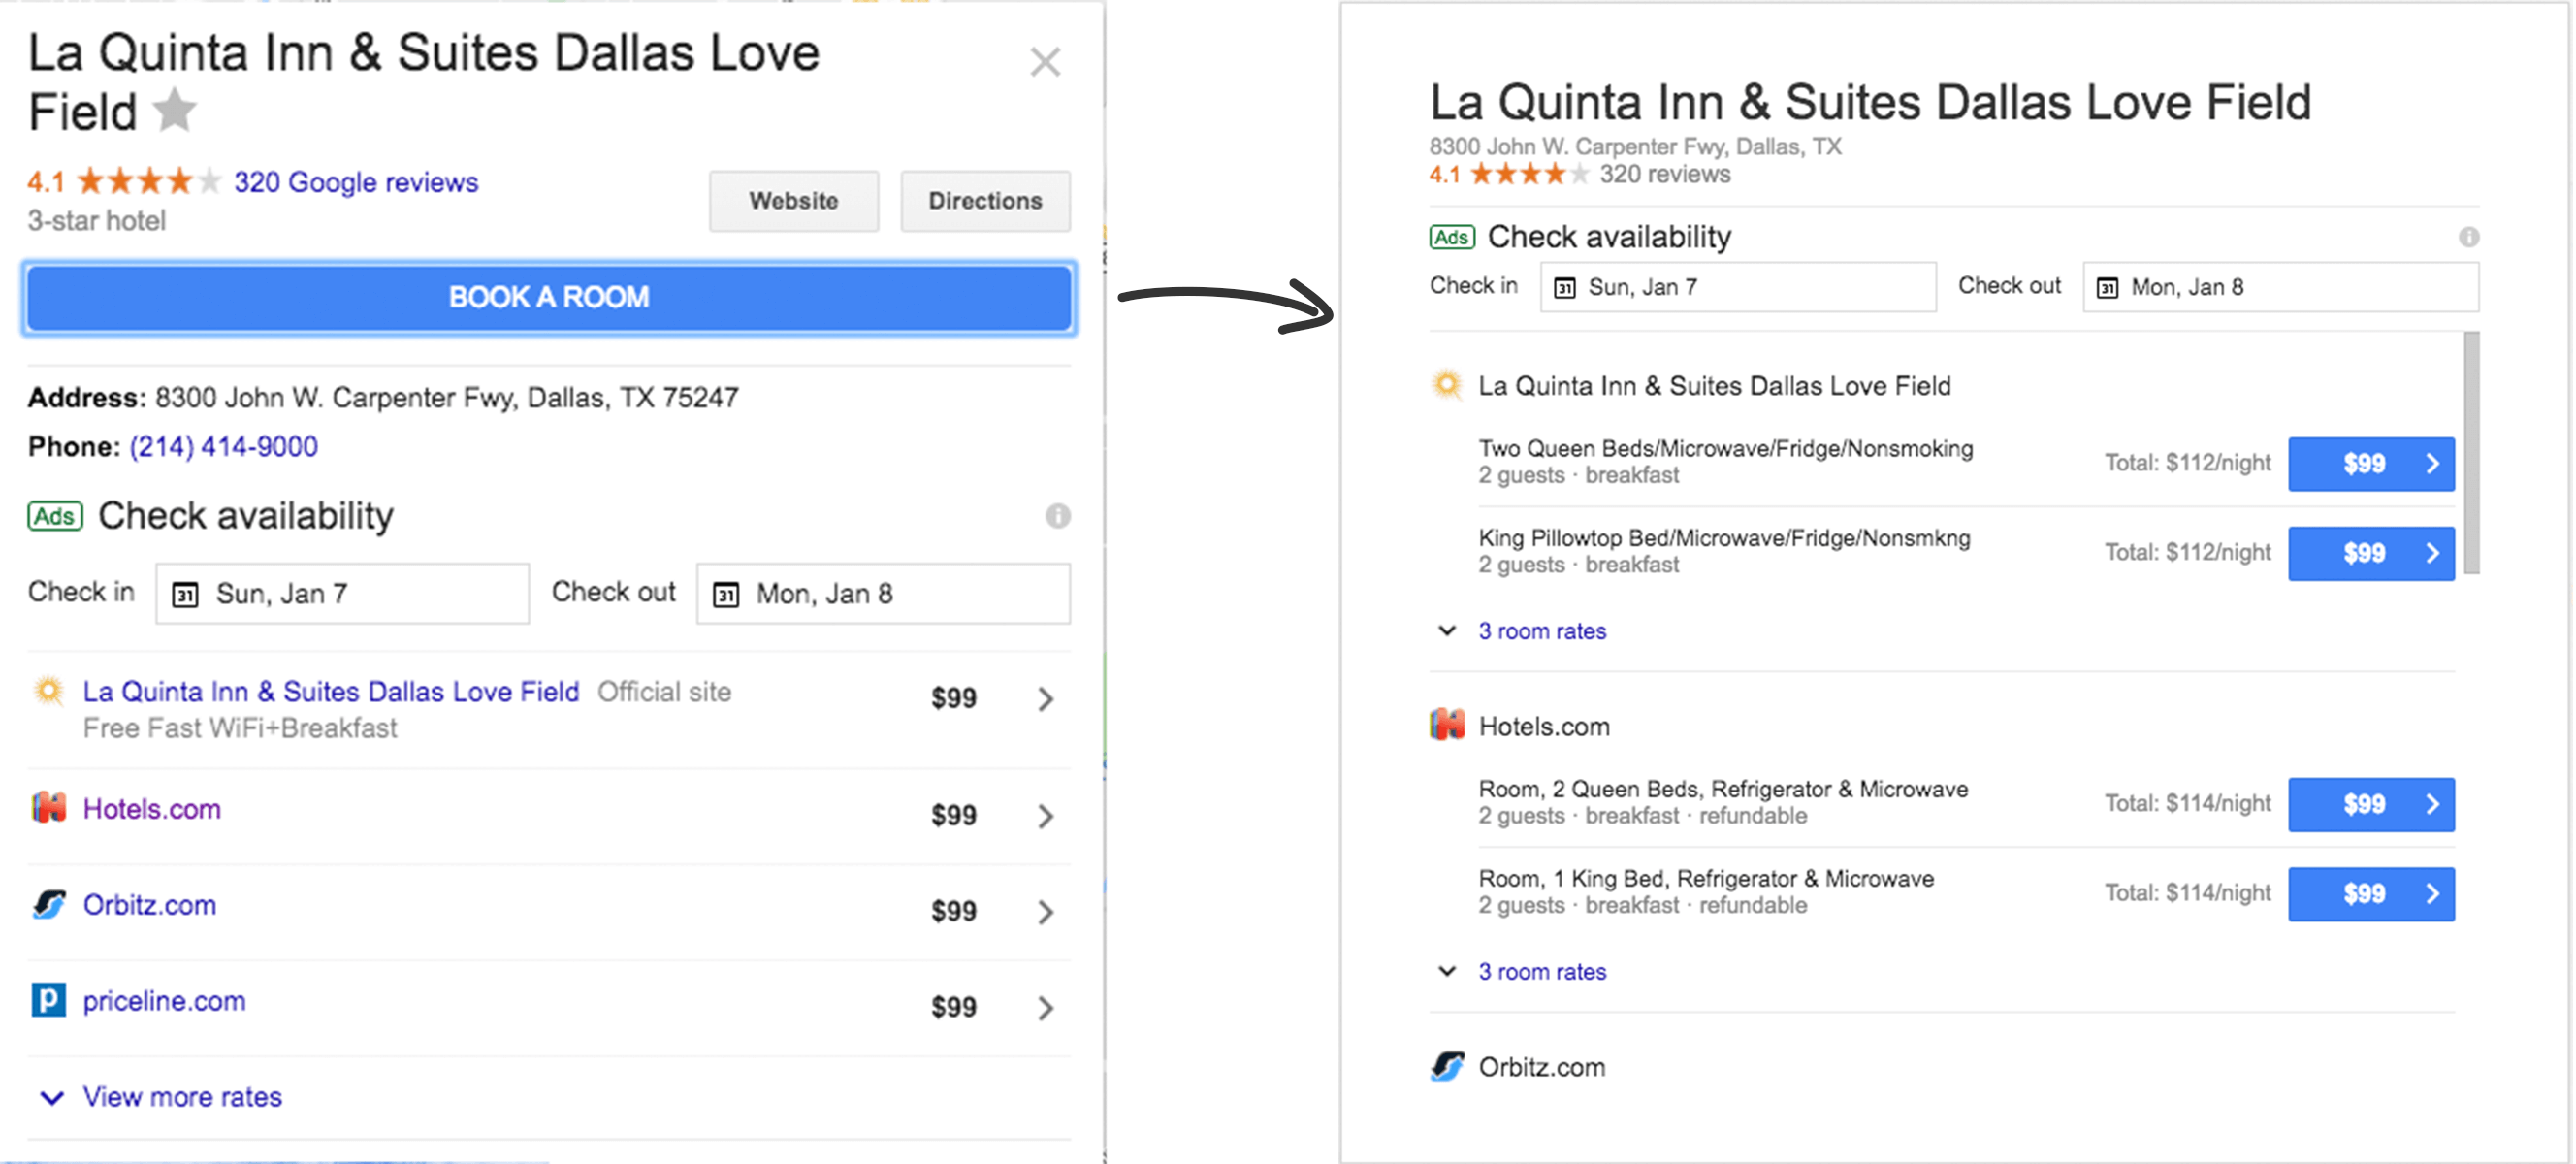Click $99 price on left Orbitz.com row

(x=954, y=911)
